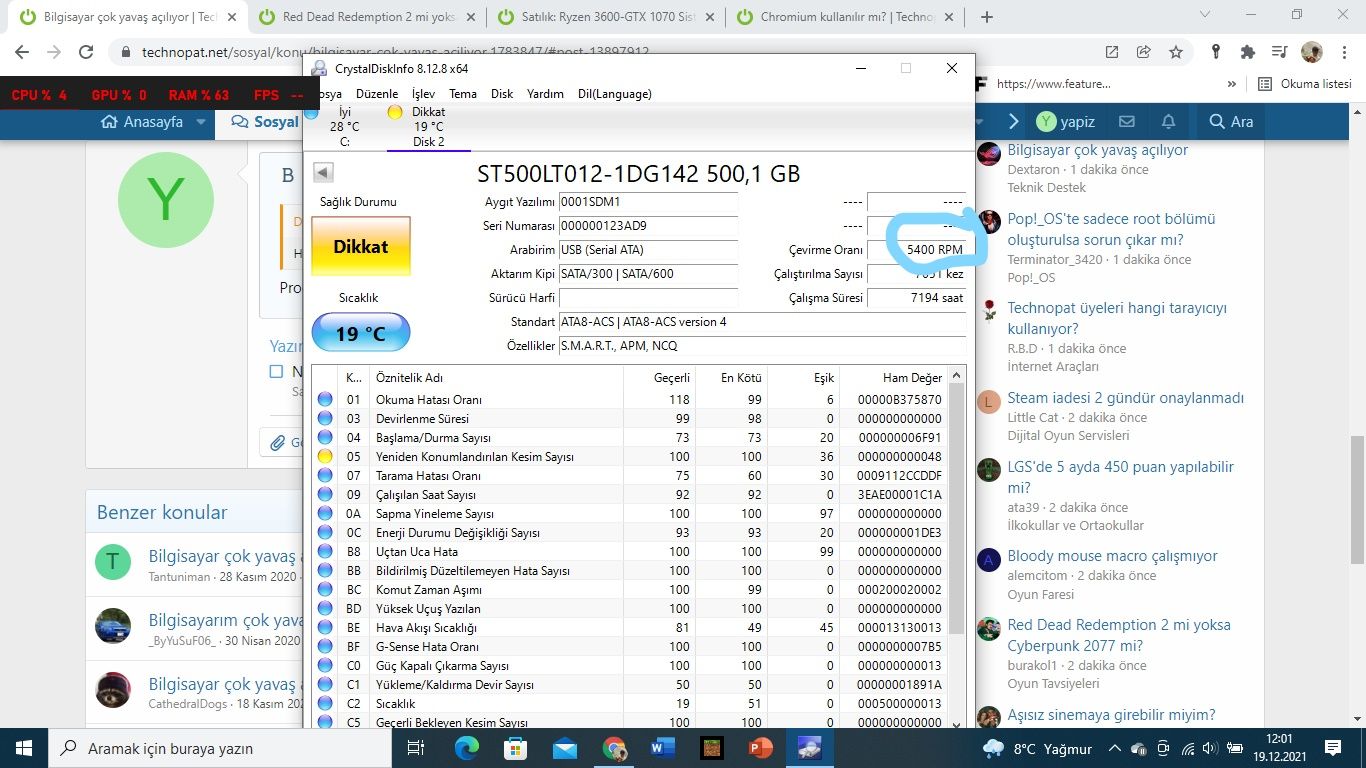Image resolution: width=1366 pixels, height=768 pixels.
Task: Click the yellow Dikkat health status button
Action: [x=360, y=246]
